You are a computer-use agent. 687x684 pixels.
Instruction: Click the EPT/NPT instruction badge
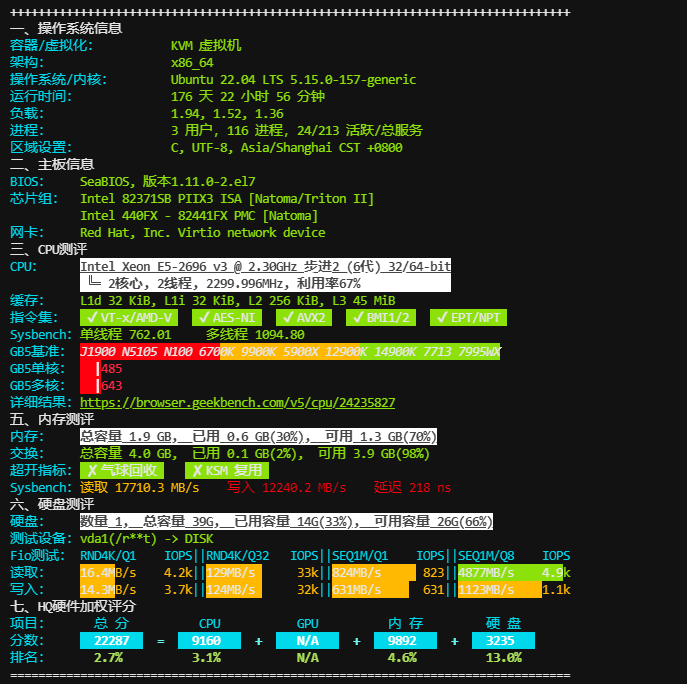pos(468,318)
